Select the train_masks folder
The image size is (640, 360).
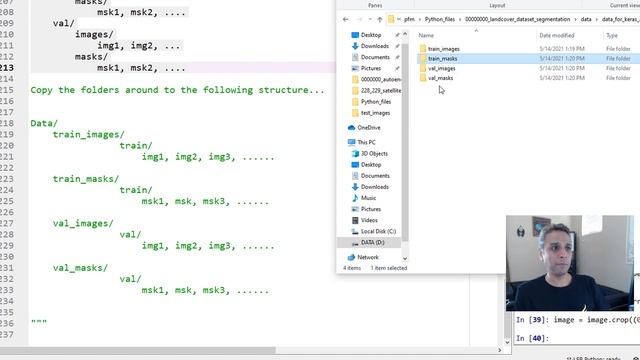[442, 59]
